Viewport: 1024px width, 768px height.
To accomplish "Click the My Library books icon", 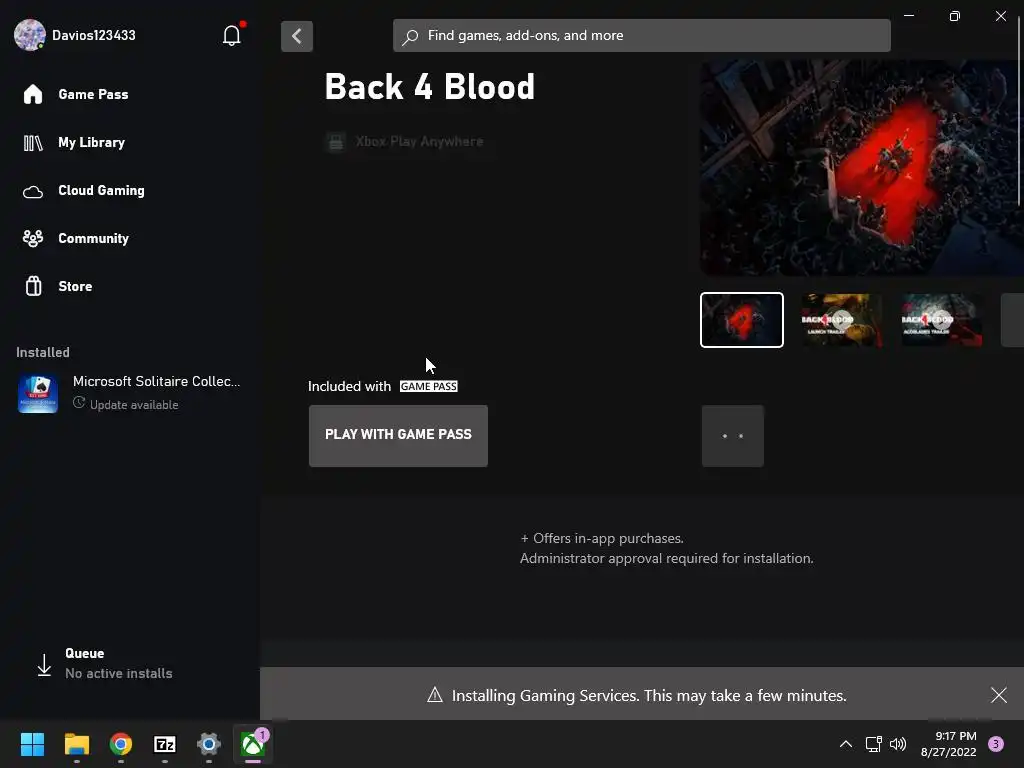I will click(33, 142).
